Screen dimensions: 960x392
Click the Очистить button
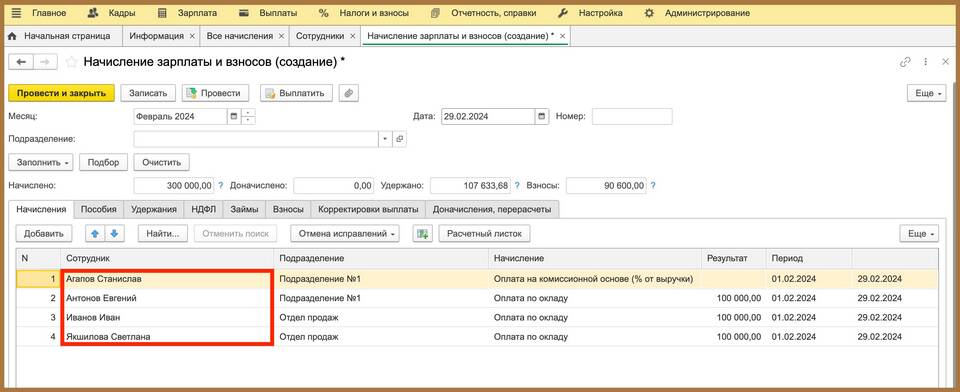[x=162, y=162]
